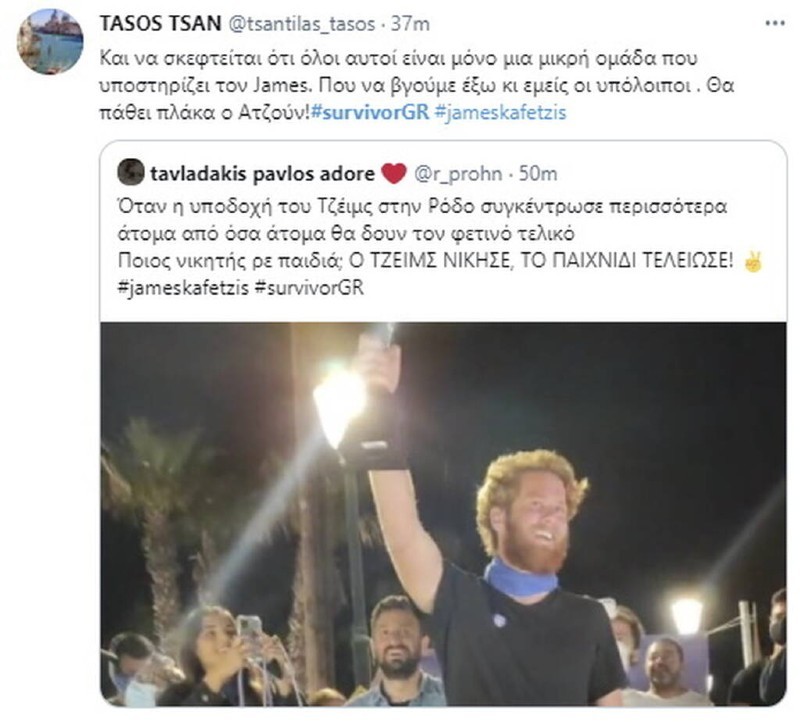Click the red heart emoji in the quoted name

click(394, 173)
